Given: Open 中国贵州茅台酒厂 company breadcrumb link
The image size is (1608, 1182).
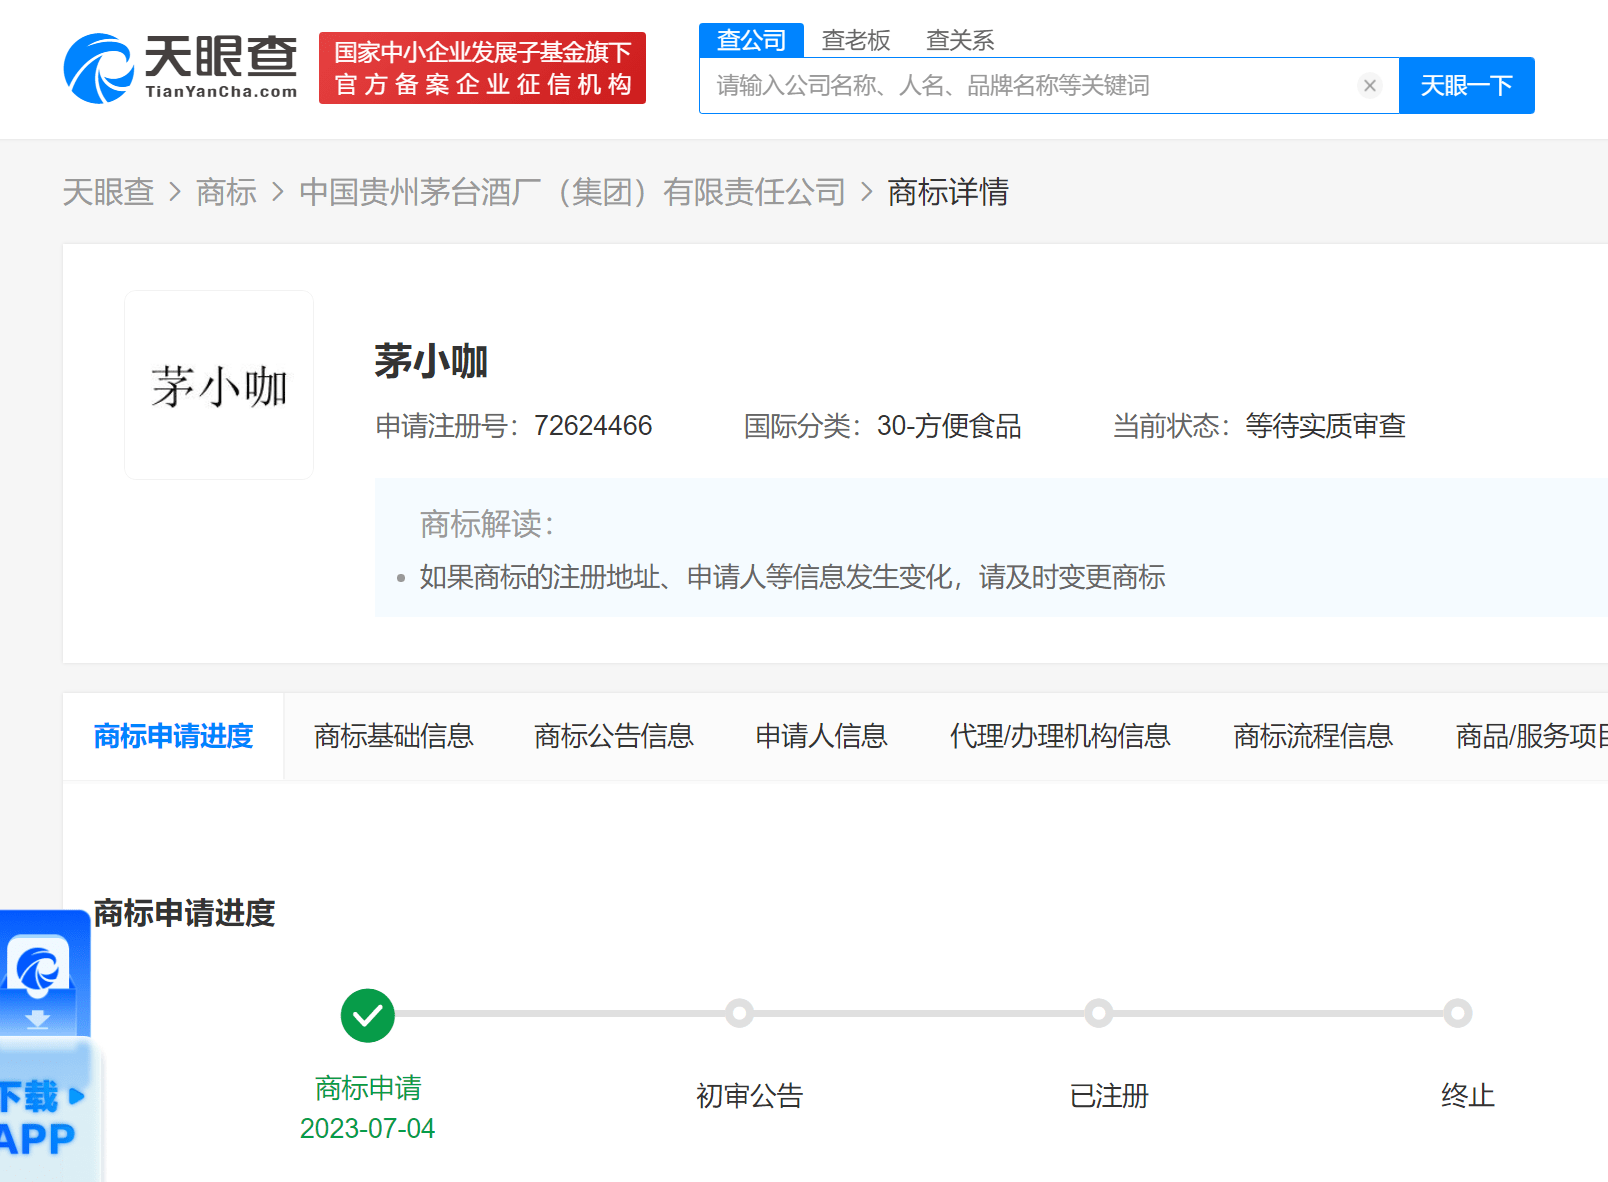Looking at the screenshot, I should click(x=572, y=192).
